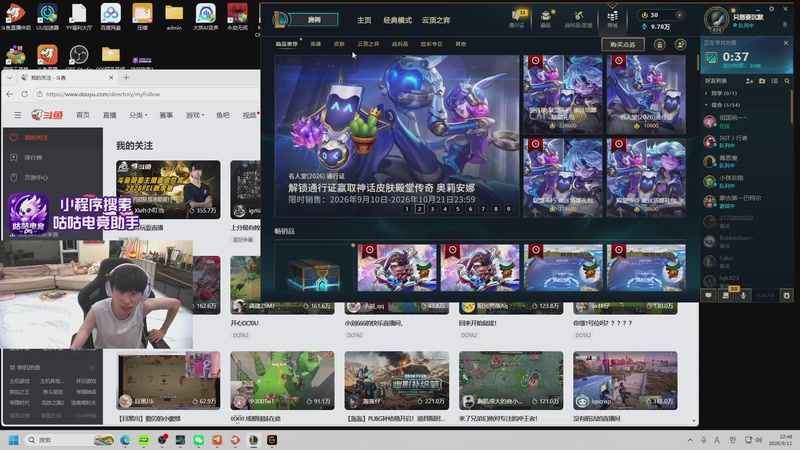Toggle the notification bell under profile
The image size is (800, 450).
(785, 24)
